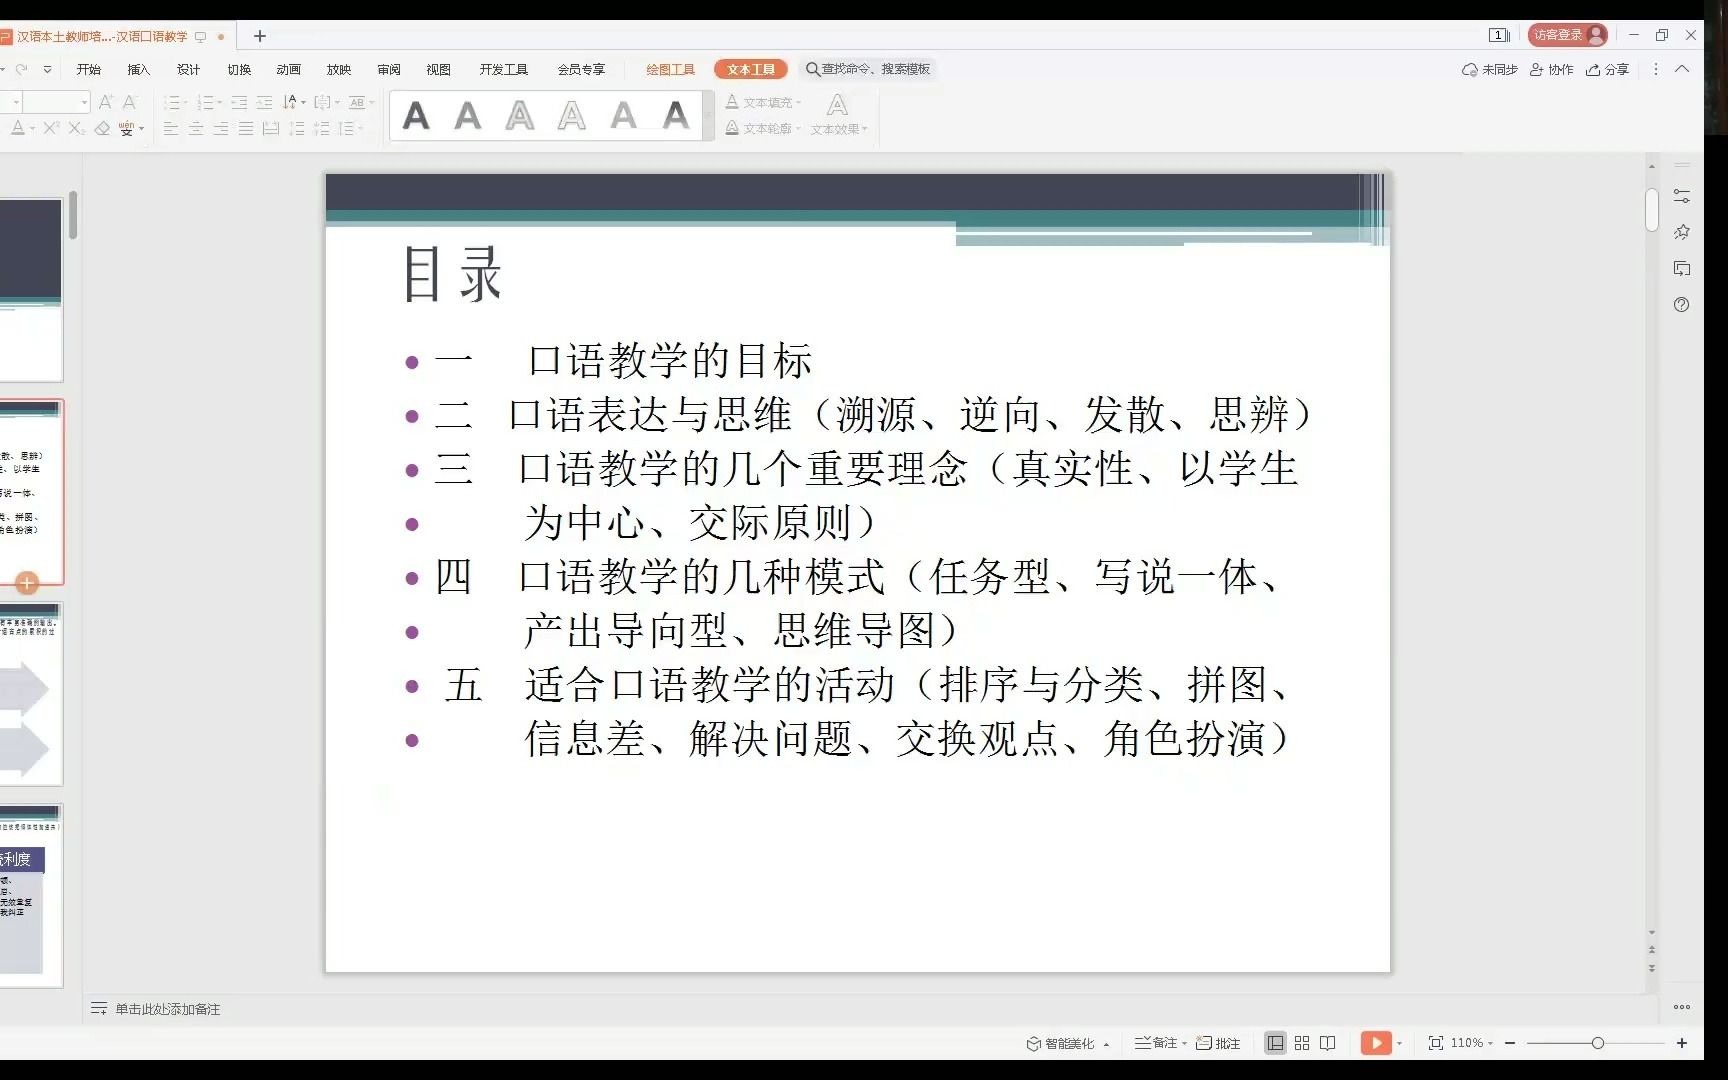Open the font size dropdown

click(x=84, y=102)
